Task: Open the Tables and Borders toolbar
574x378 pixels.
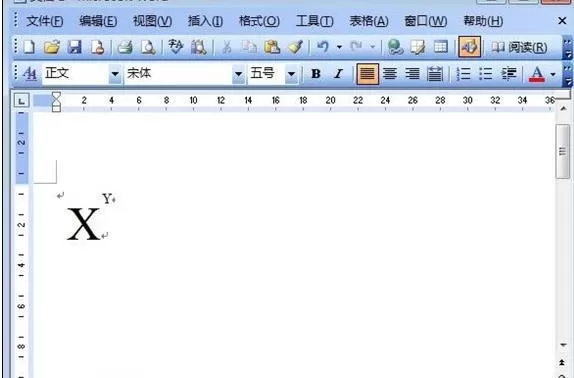Action: (x=418, y=47)
